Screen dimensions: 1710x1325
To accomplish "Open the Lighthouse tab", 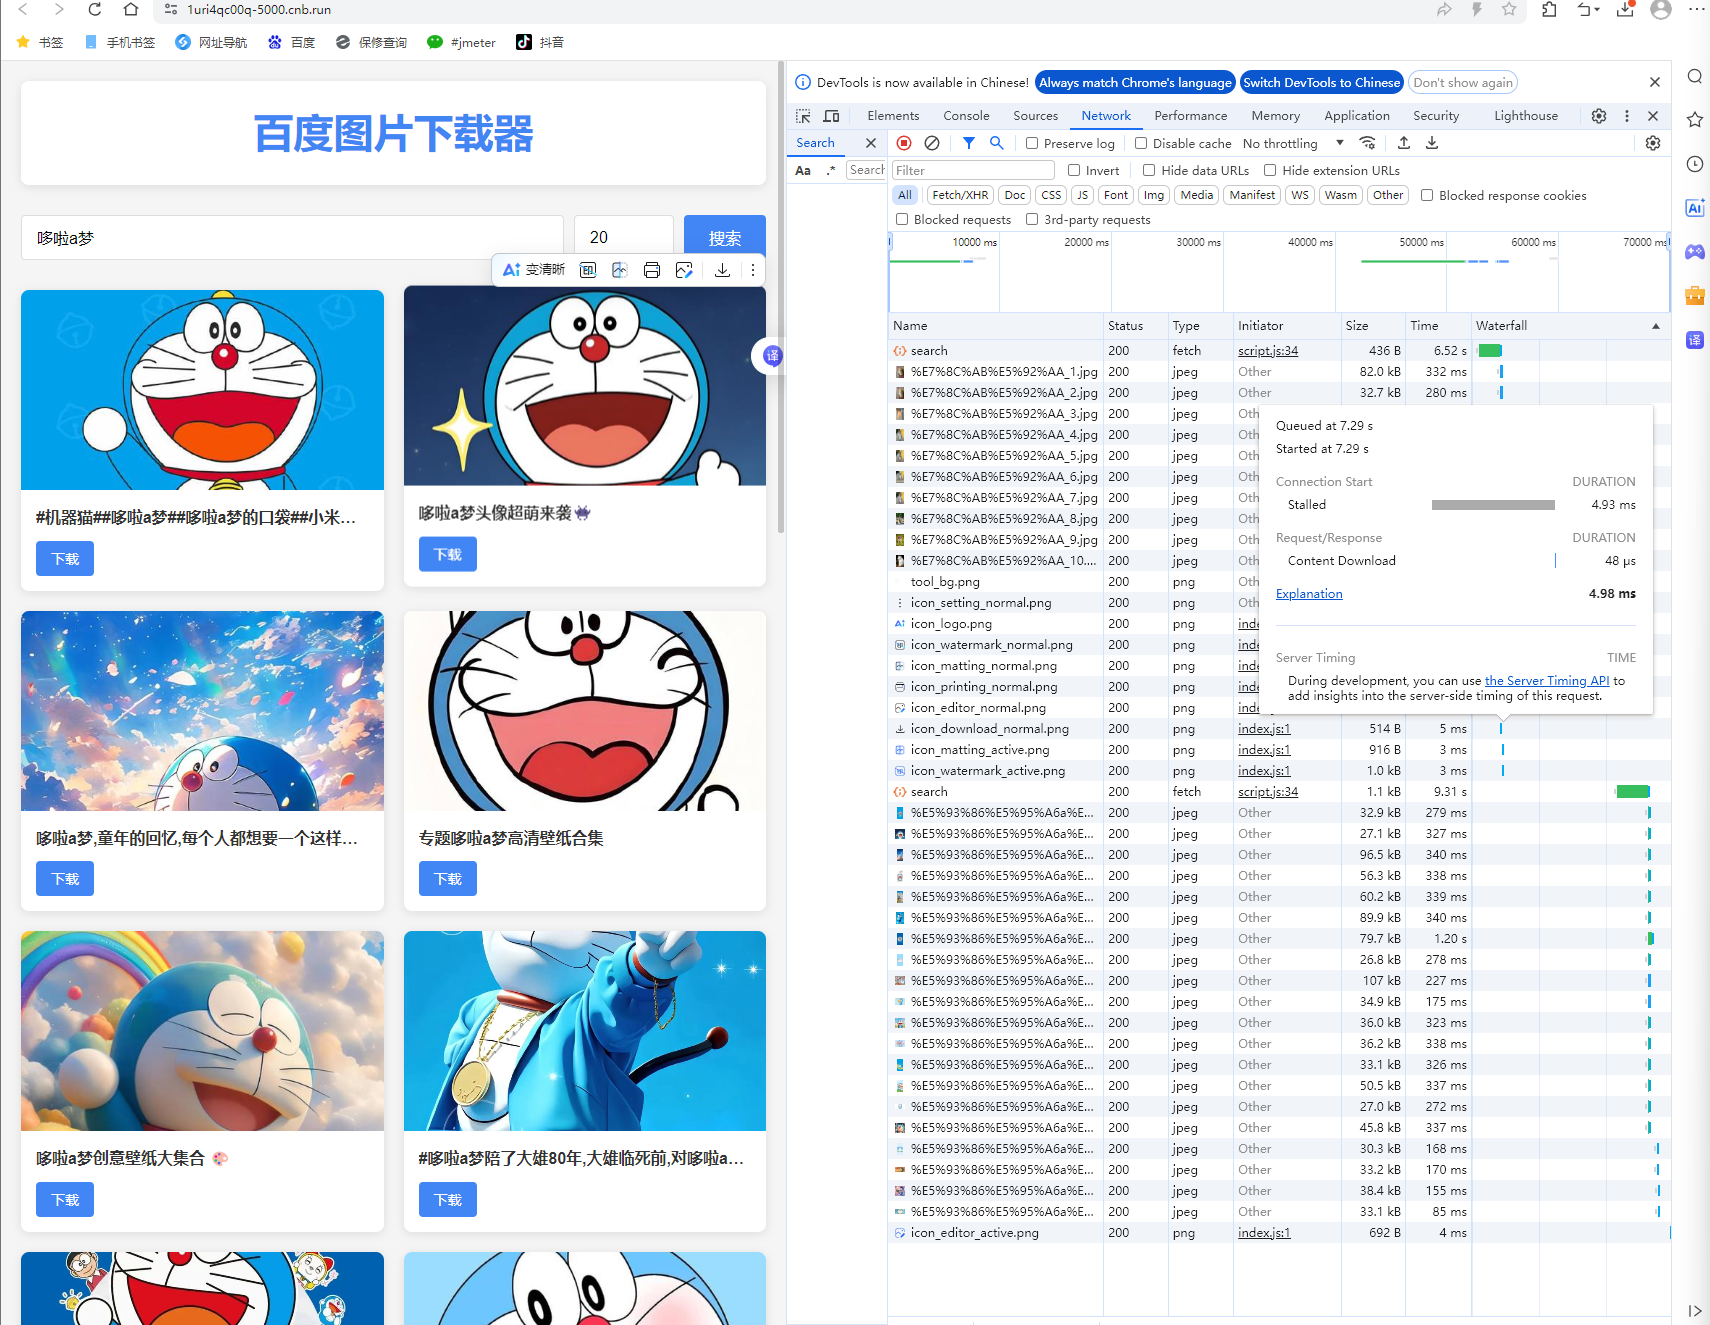I will 1526,116.
